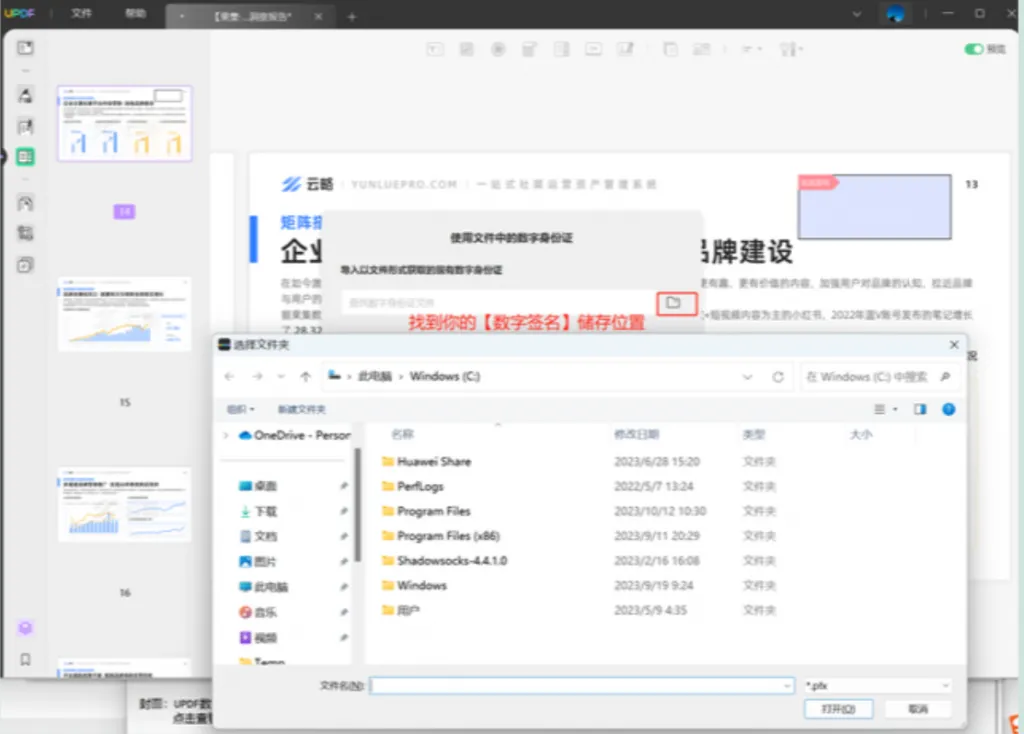This screenshot has width=1024, height=734.
Task: Open the 帮助 menu in UPDF
Action: coord(135,13)
